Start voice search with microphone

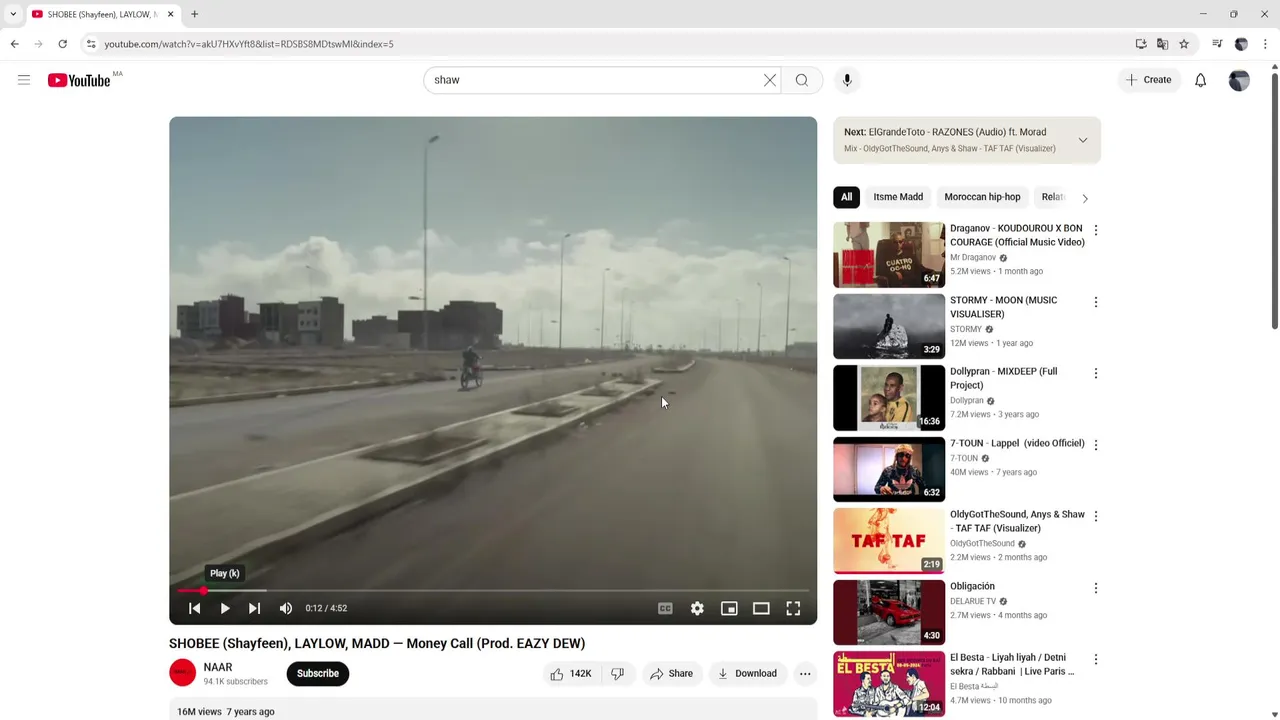click(x=847, y=80)
